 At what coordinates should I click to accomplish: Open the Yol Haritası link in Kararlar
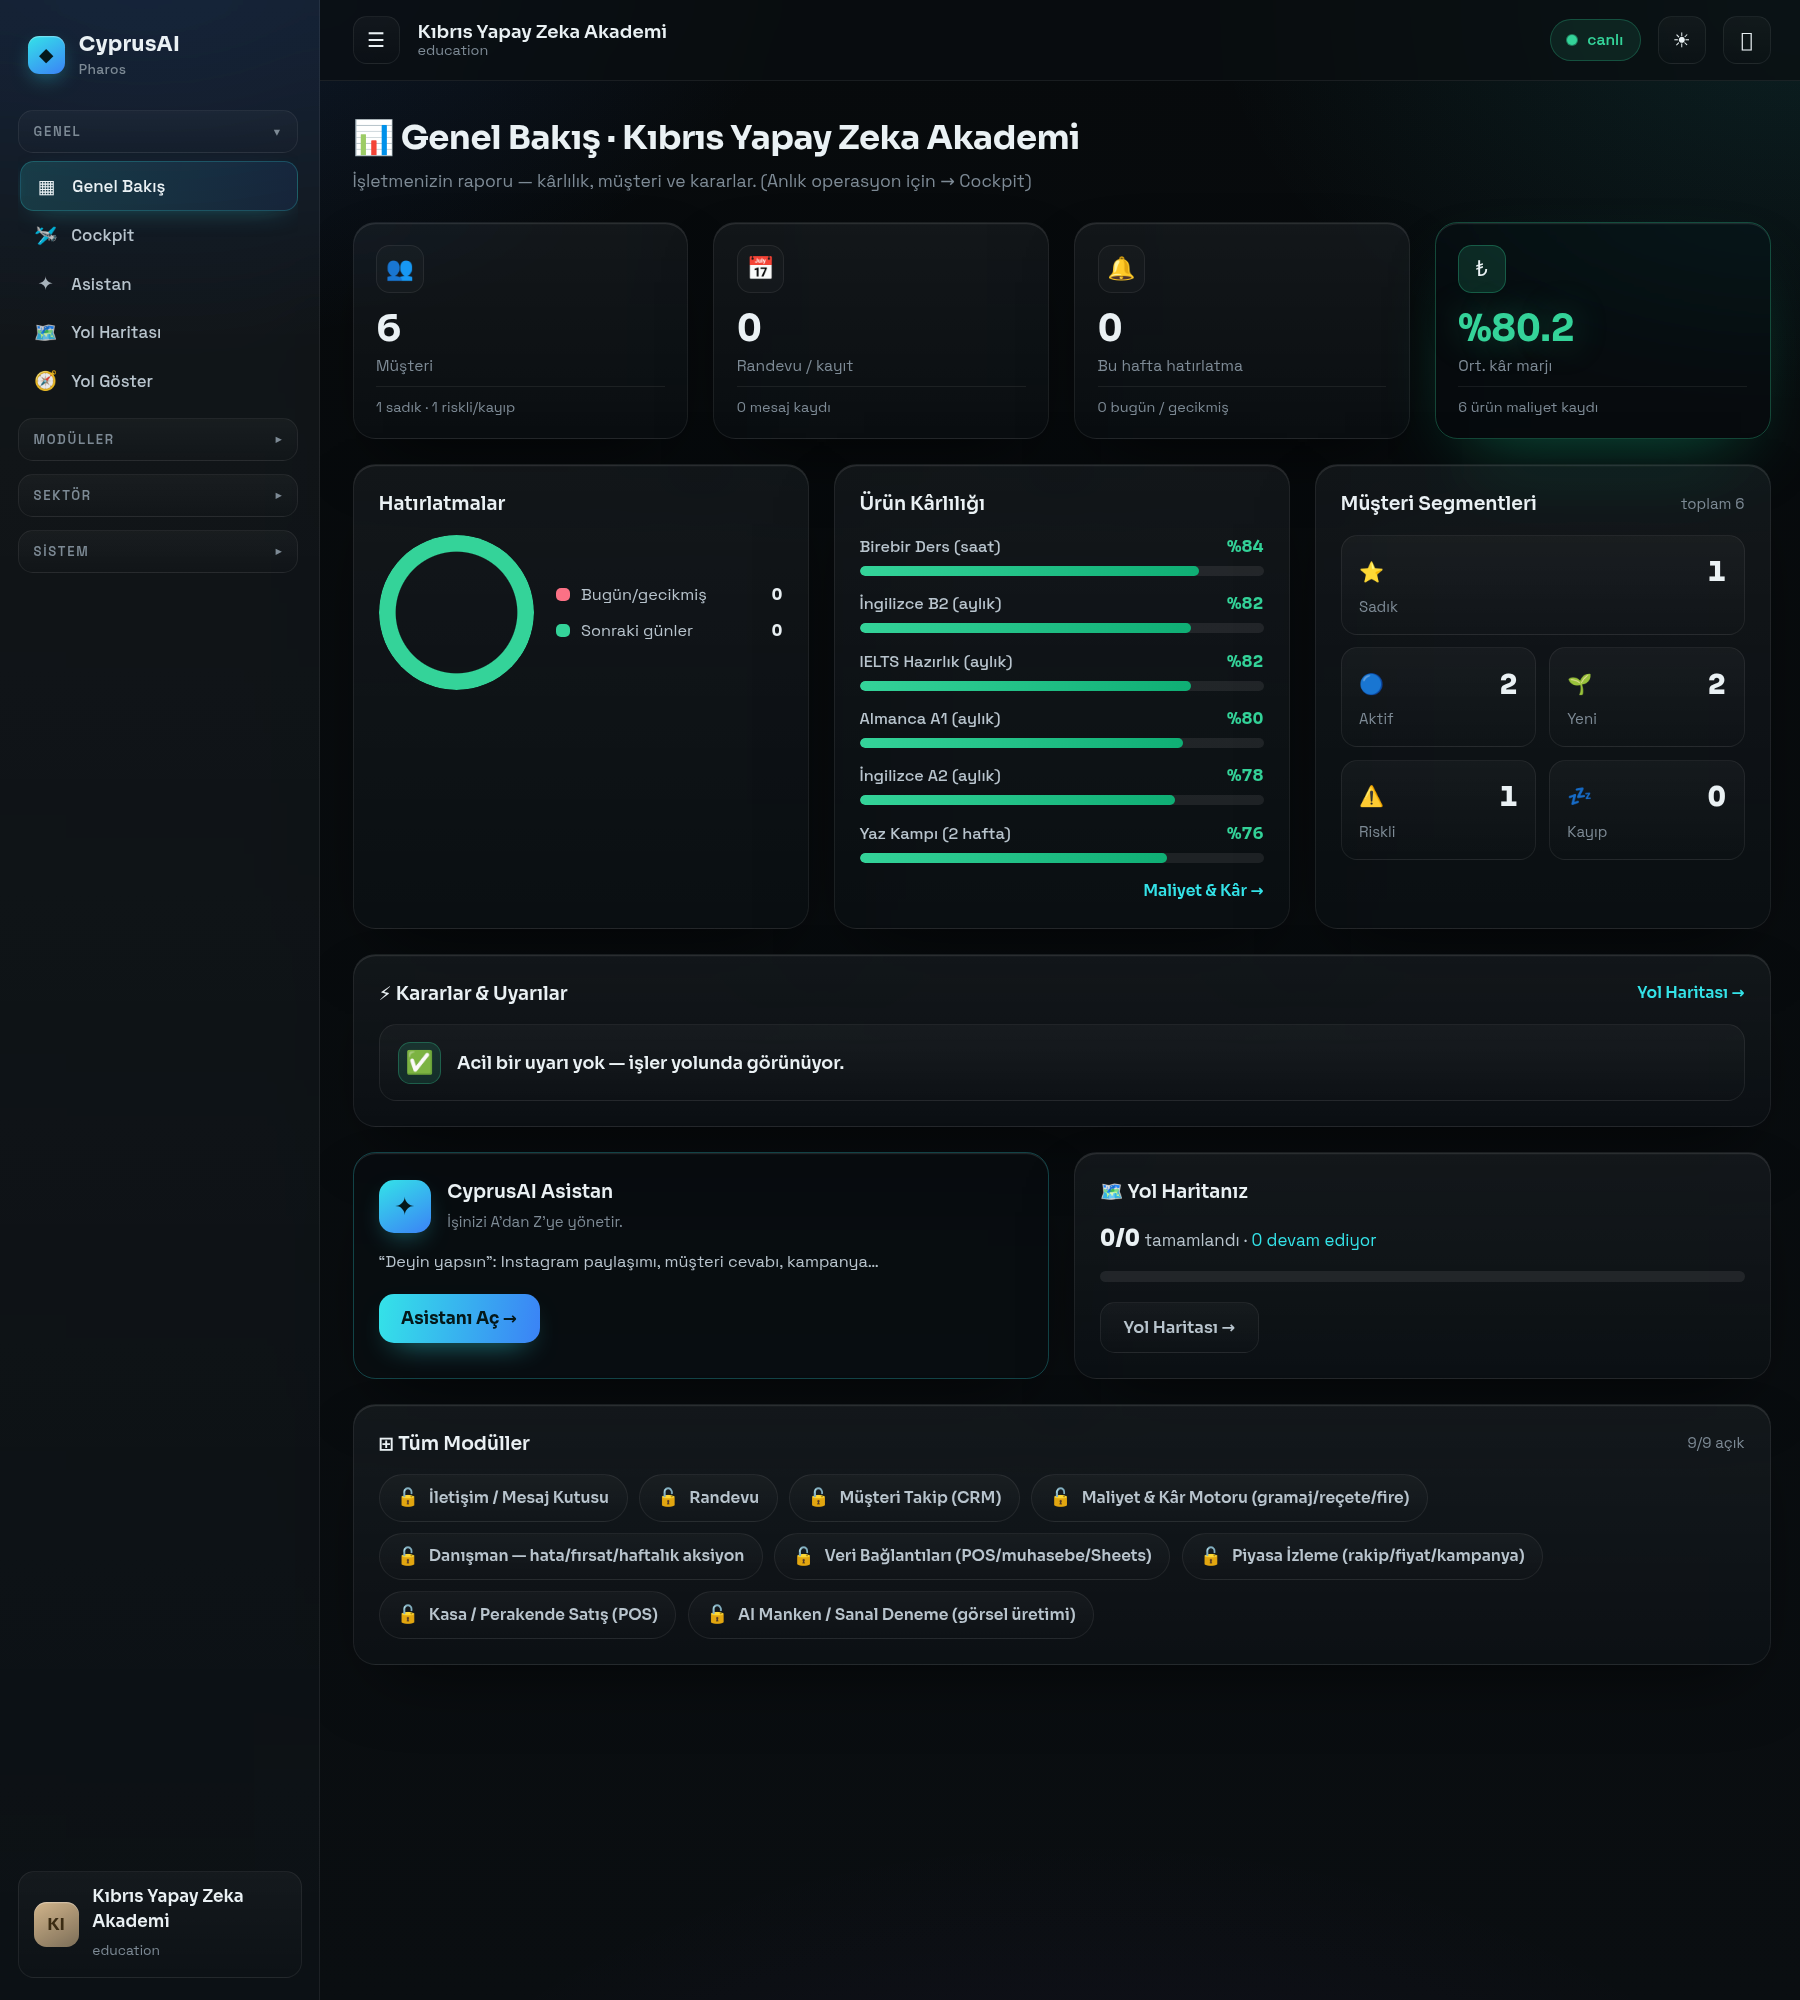(x=1690, y=992)
